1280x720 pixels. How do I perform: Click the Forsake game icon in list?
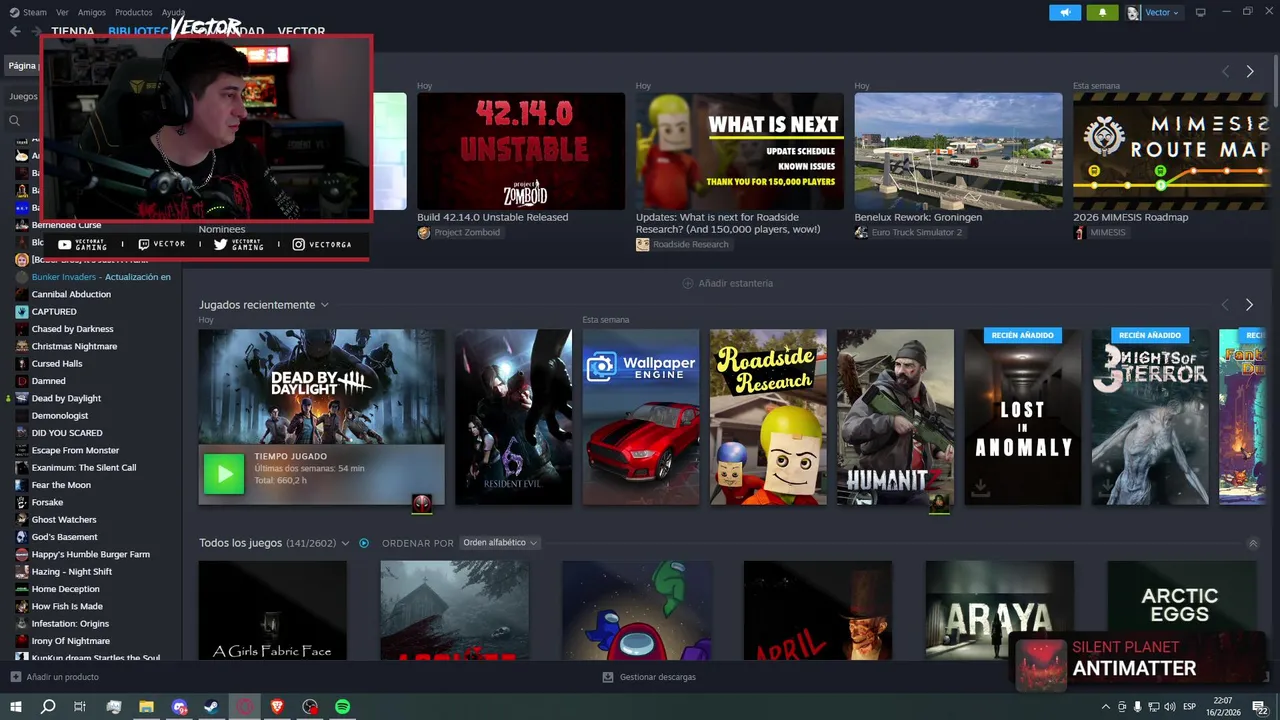point(22,502)
